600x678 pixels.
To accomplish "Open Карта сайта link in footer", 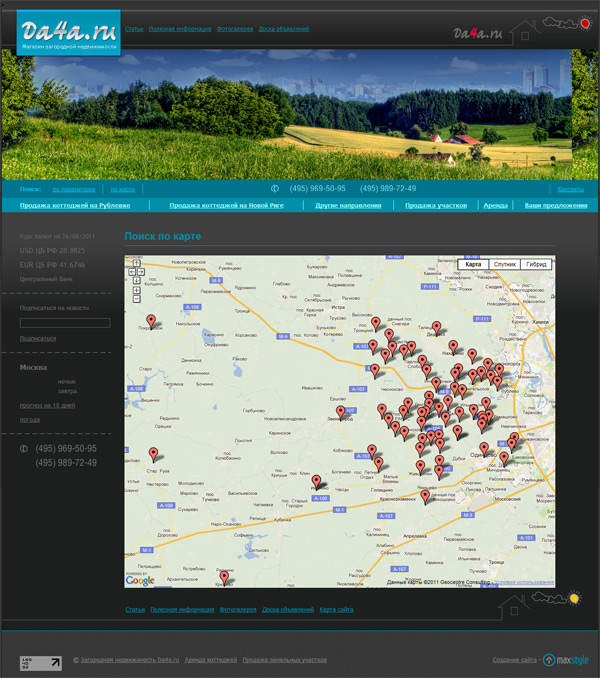I will tap(336, 609).
